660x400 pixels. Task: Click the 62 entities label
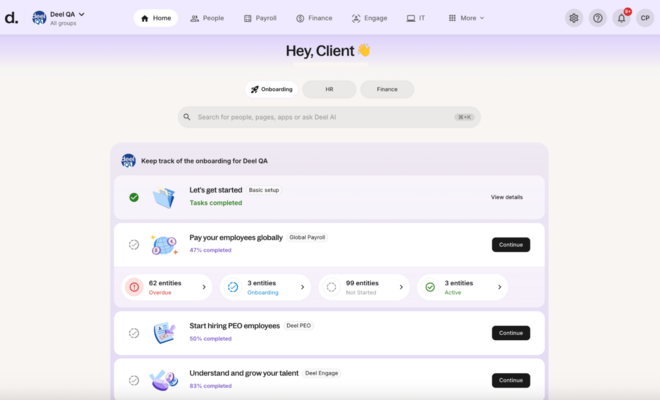[165, 283]
